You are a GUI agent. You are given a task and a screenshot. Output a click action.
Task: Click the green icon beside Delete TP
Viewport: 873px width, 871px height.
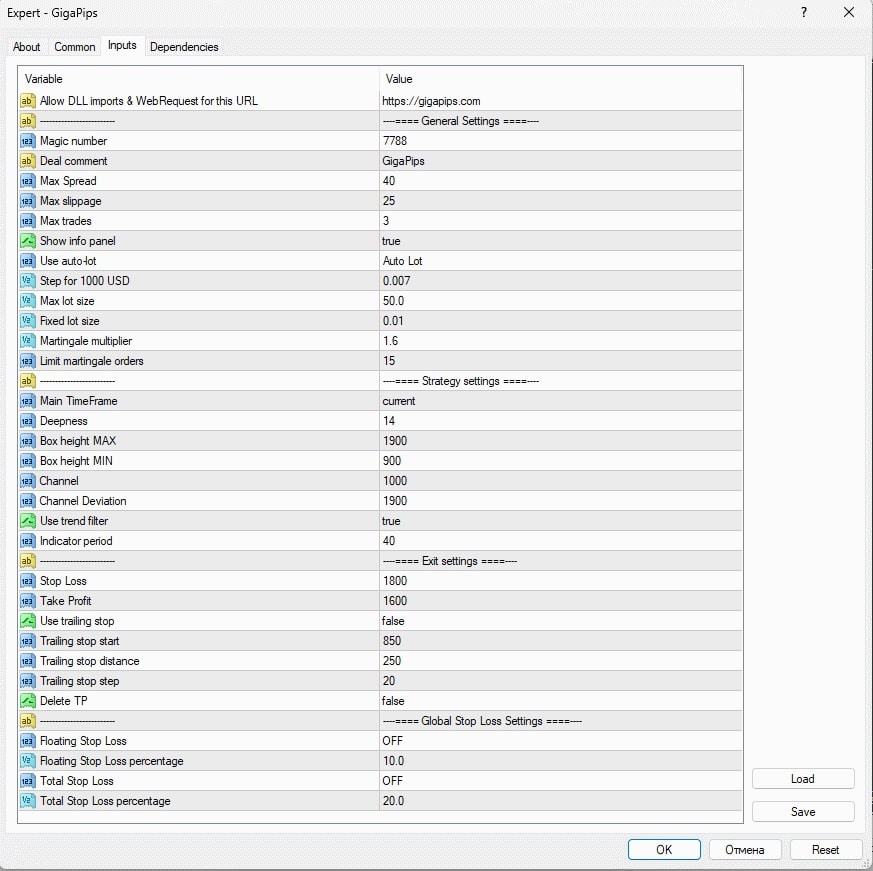(27, 701)
